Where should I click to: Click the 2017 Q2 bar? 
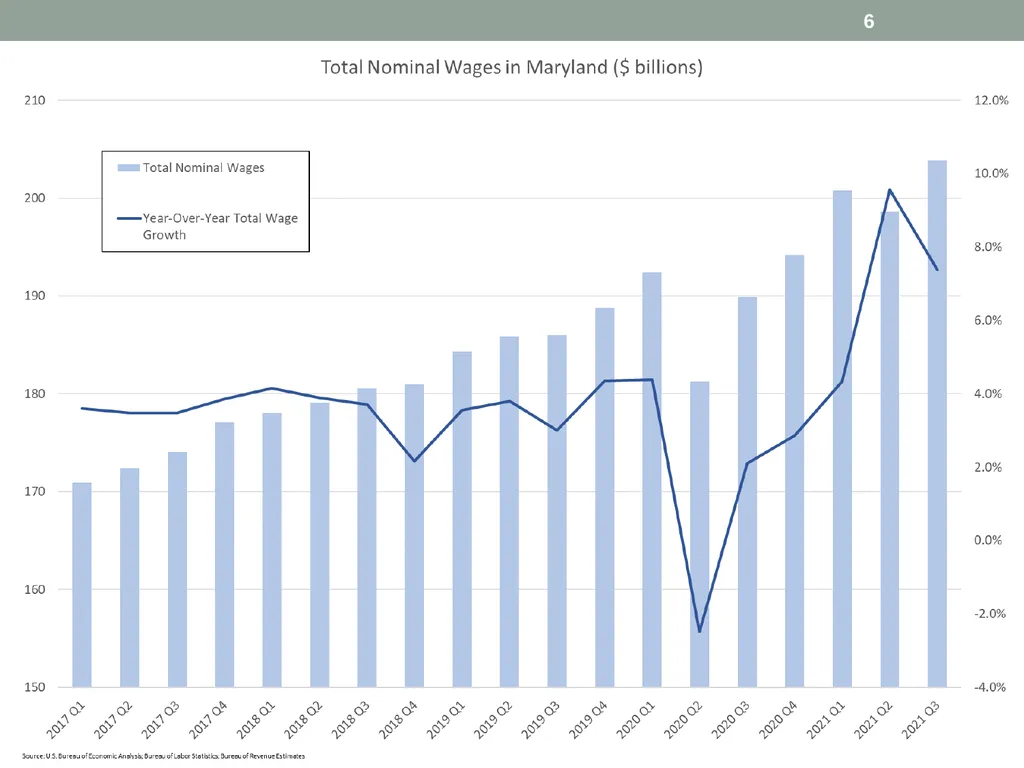coord(129,577)
